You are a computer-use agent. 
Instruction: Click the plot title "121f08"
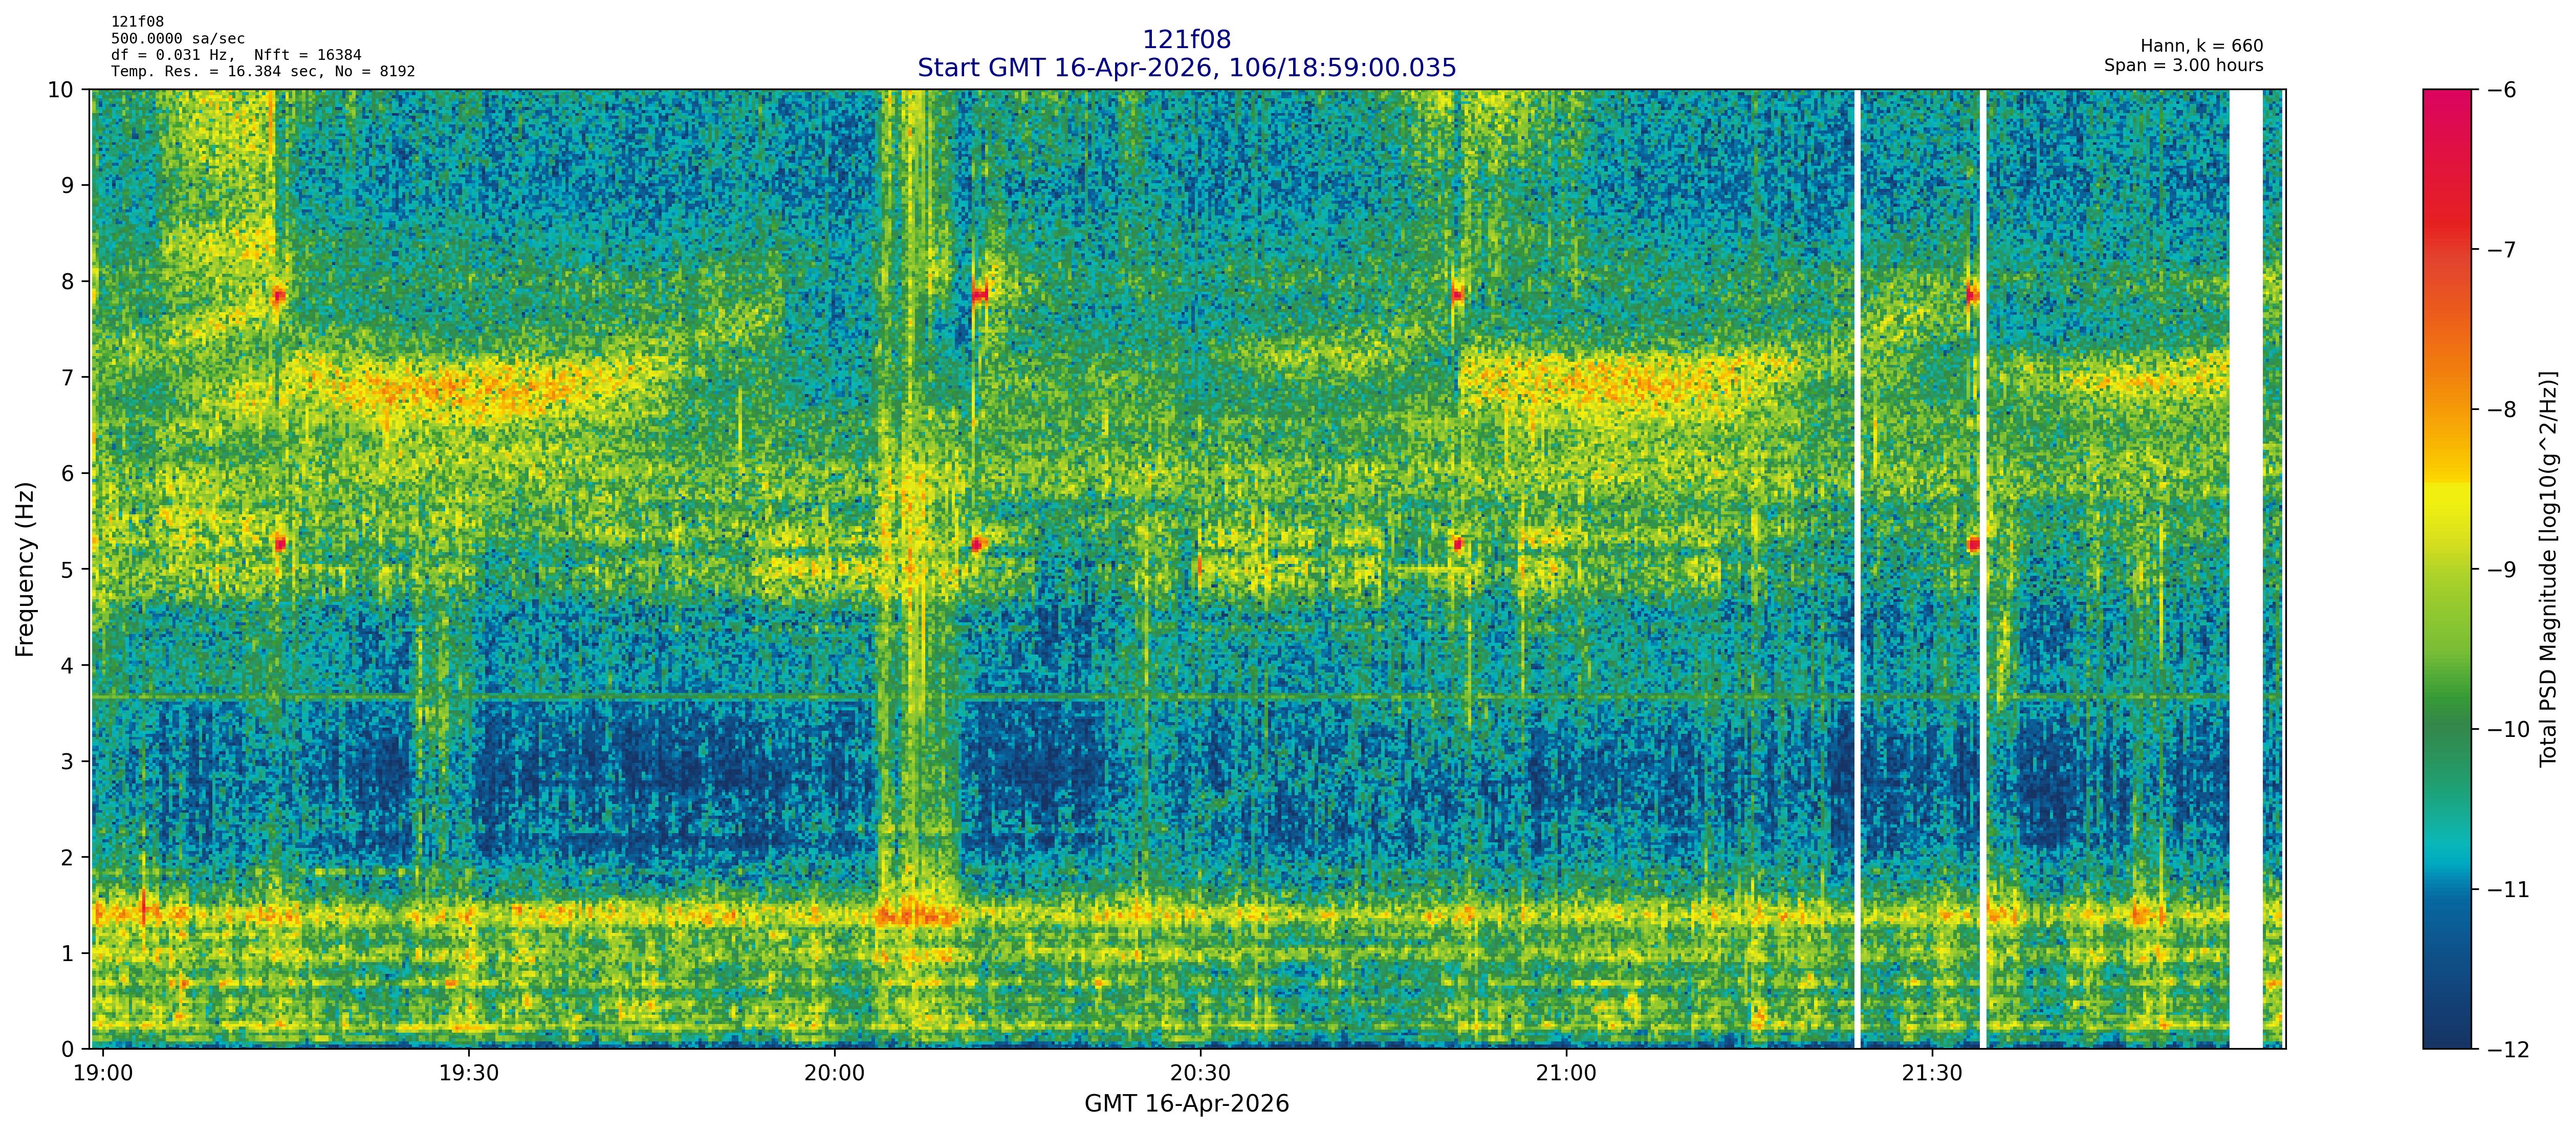point(1186,40)
